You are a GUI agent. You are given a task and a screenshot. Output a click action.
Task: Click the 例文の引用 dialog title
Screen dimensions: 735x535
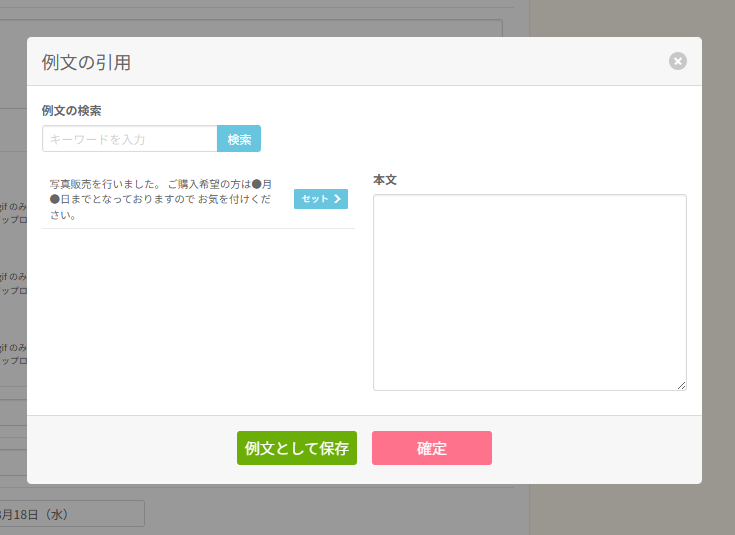pyautogui.click(x=86, y=62)
